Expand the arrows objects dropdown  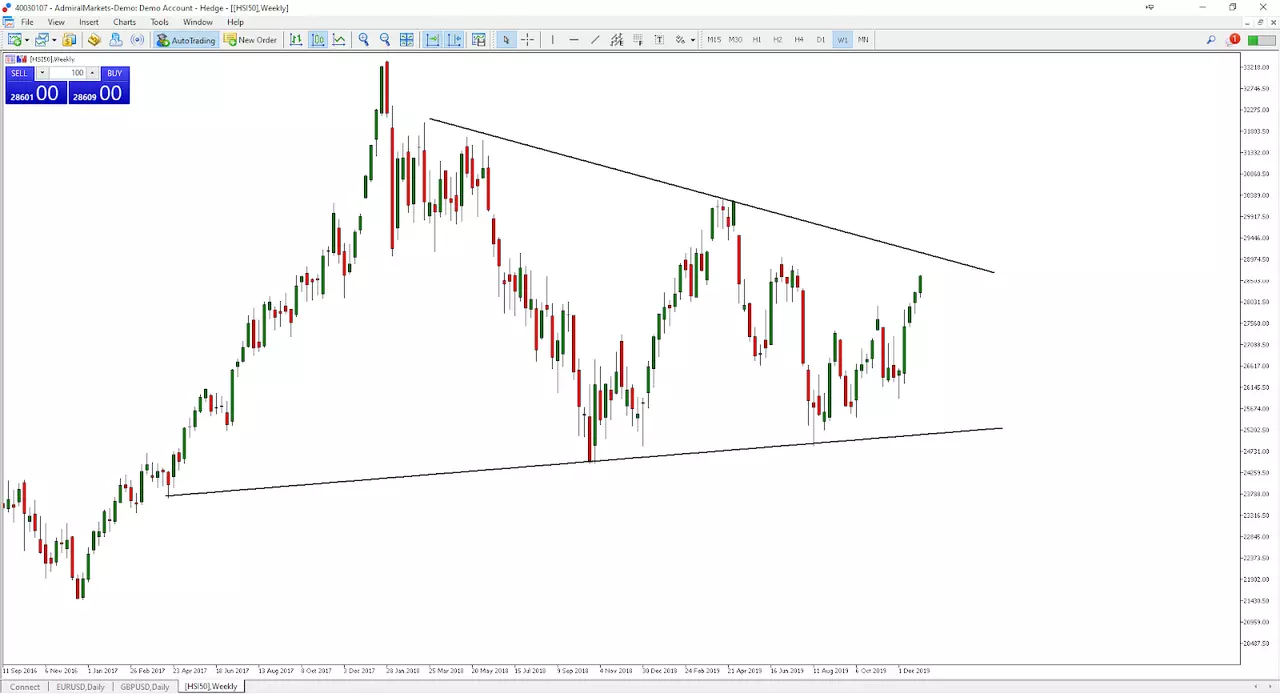[x=692, y=40]
